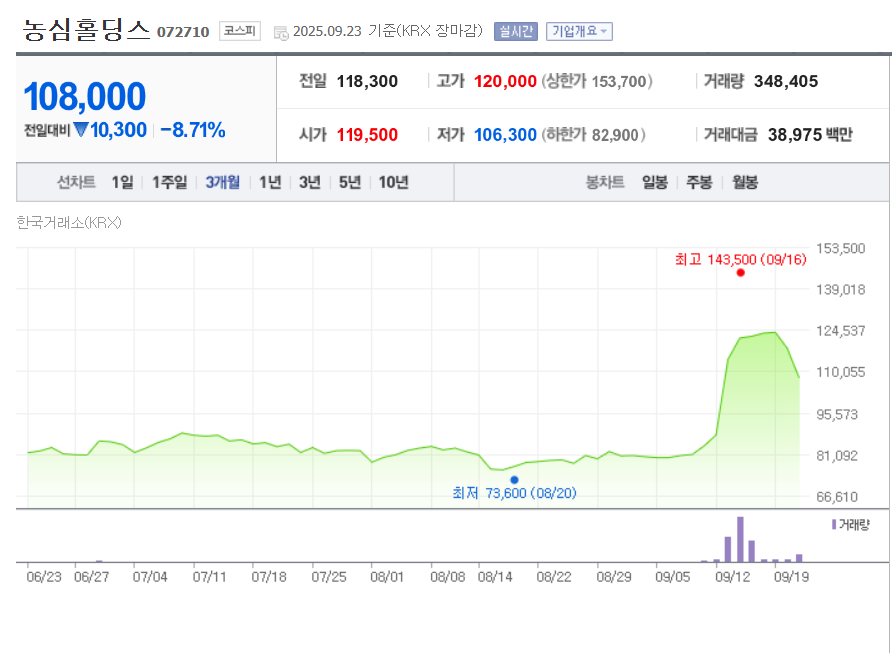
Task: Click the 고가 value 120,000
Action: point(505,81)
